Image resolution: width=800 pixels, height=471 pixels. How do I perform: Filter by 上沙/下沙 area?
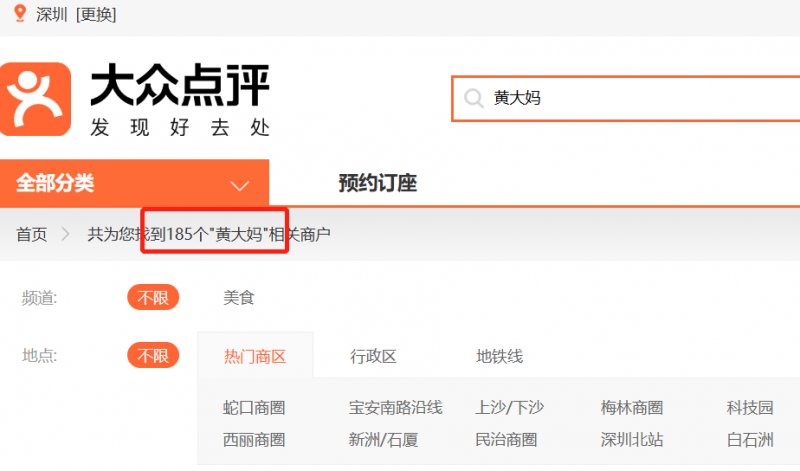pyautogui.click(x=510, y=408)
